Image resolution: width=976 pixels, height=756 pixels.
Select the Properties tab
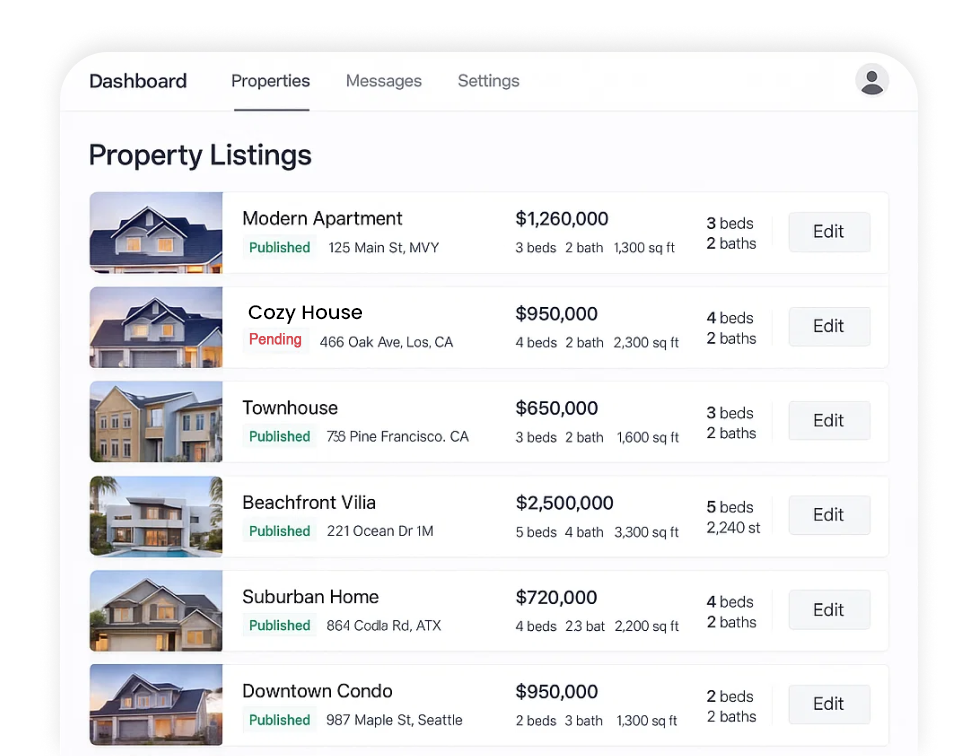270,81
